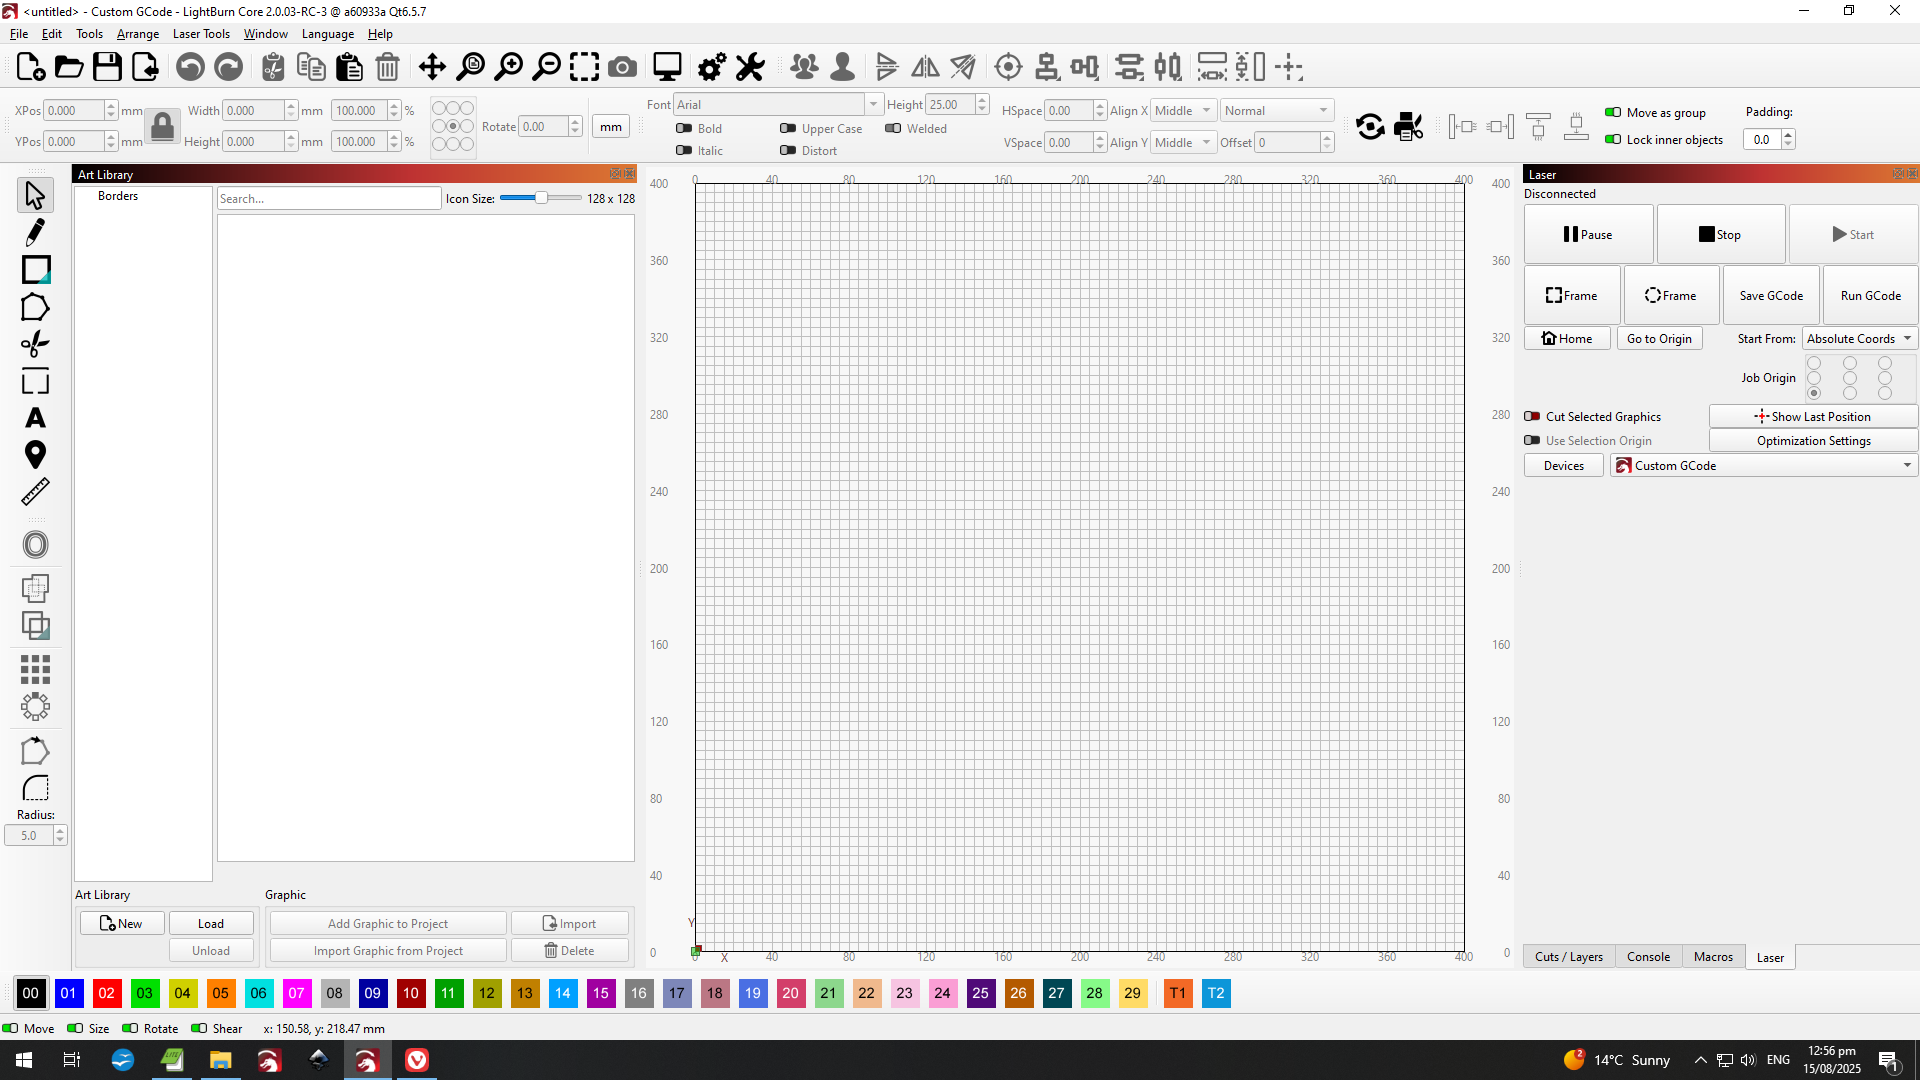Click the Delete trash can toolbar icon
The image size is (1920, 1080).
tap(387, 68)
